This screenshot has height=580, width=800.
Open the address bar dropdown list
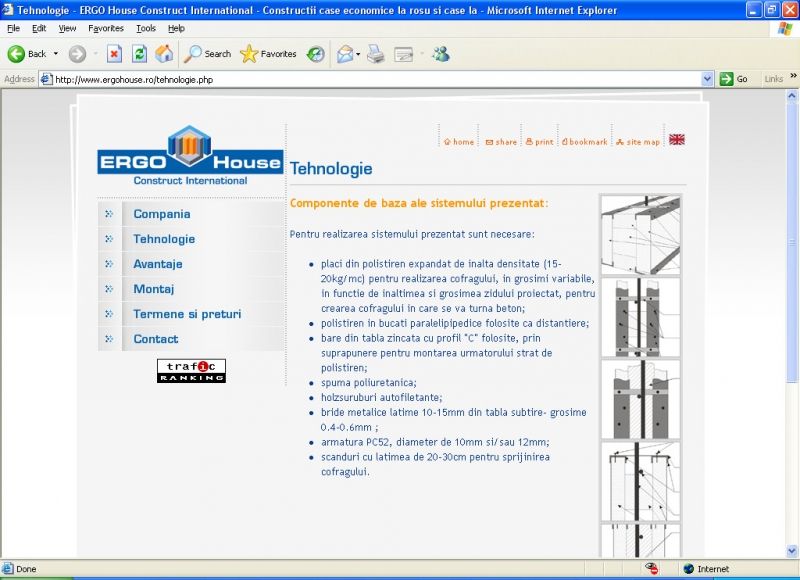(707, 79)
